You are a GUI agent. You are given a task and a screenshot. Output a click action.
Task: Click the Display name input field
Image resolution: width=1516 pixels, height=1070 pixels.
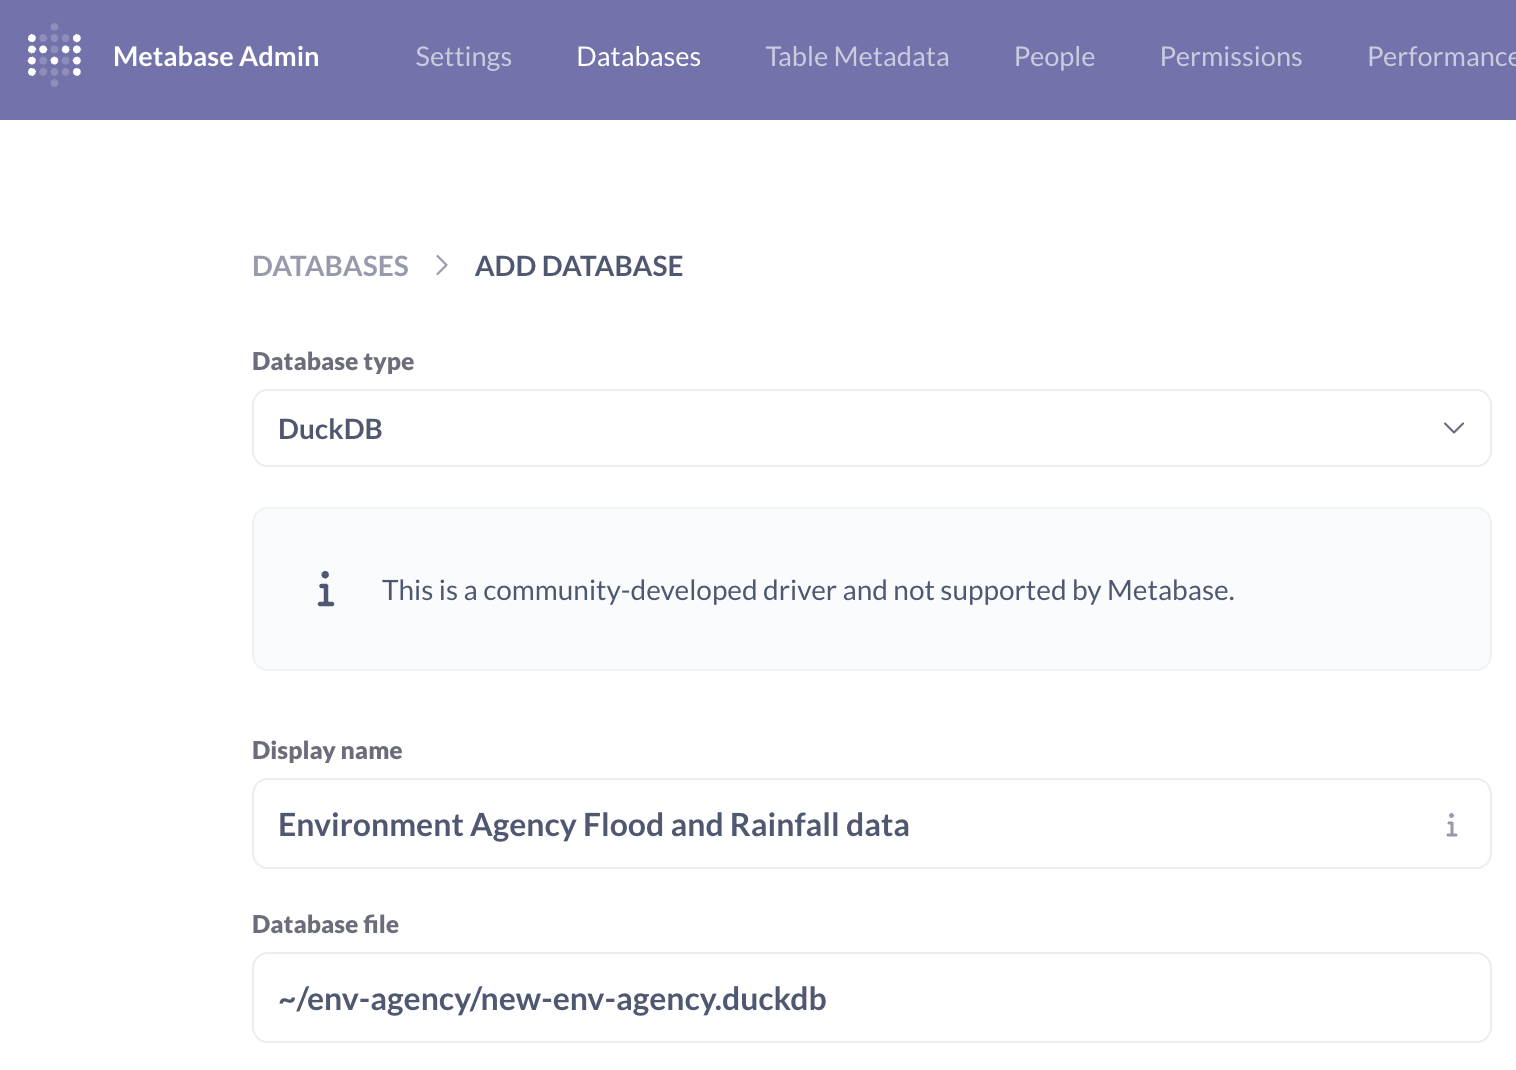click(x=871, y=824)
